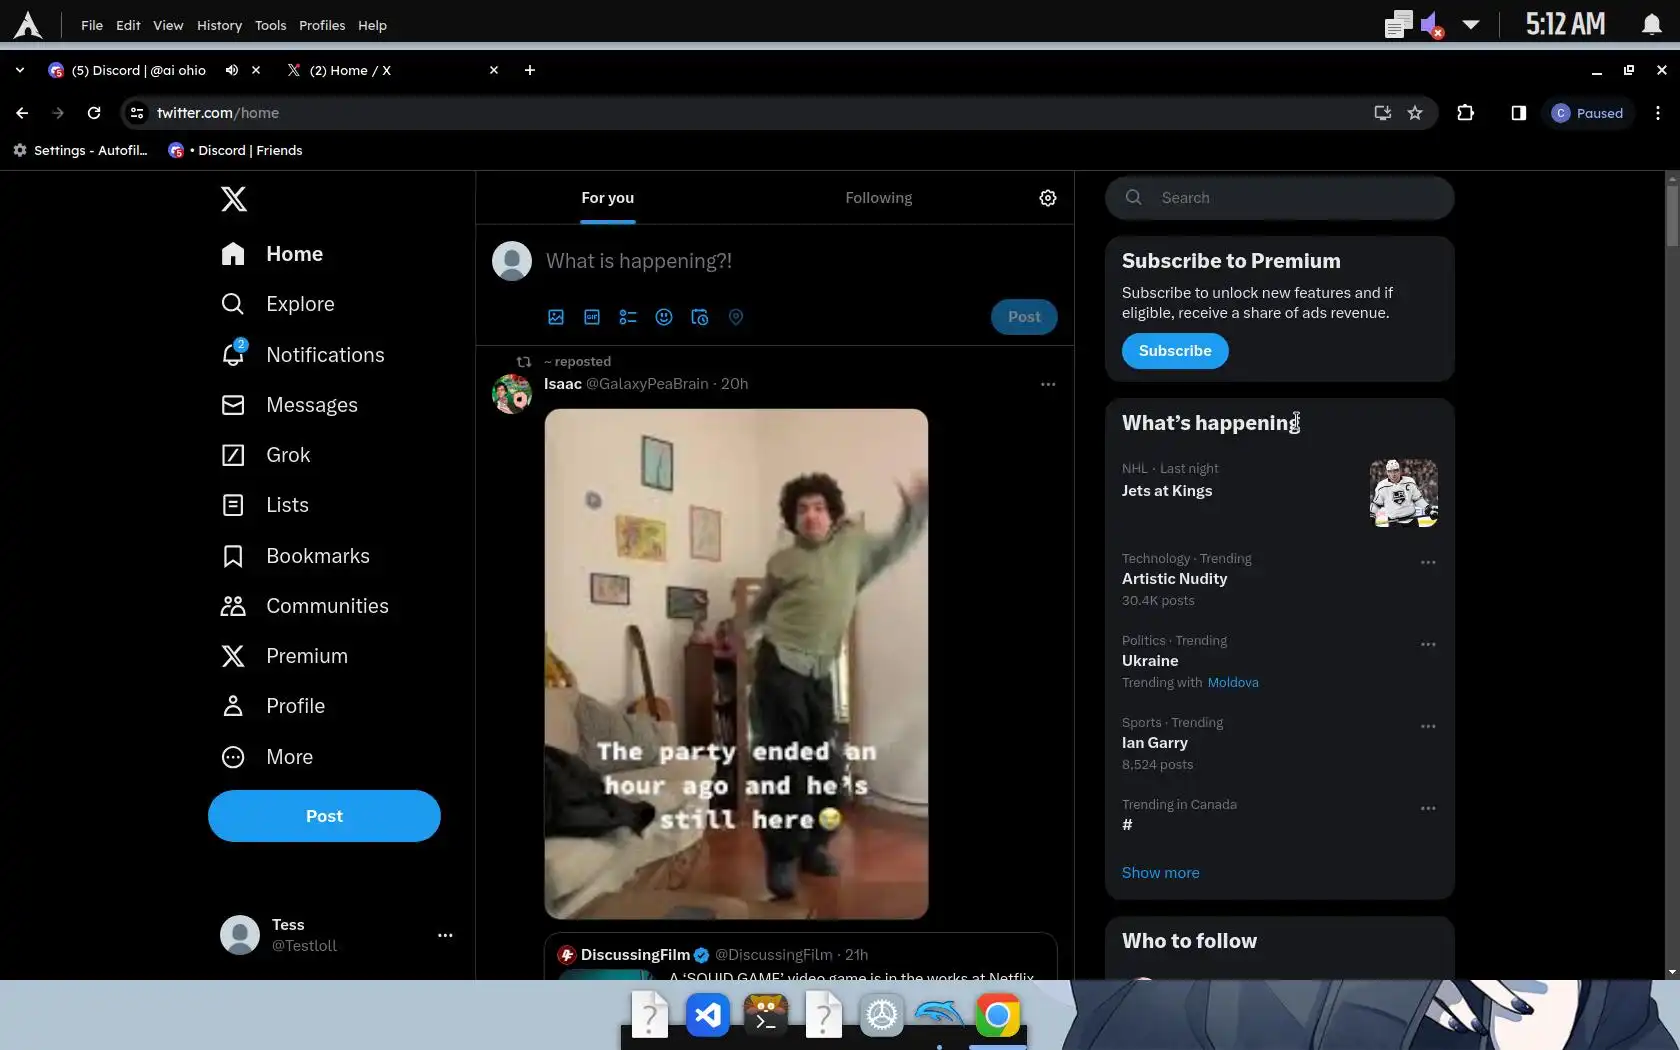
Task: Open Profile in the sidebar
Action: pyautogui.click(x=273, y=706)
